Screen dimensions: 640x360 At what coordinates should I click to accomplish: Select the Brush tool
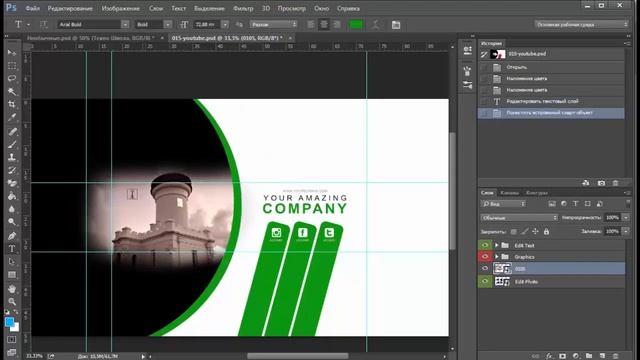(x=12, y=144)
